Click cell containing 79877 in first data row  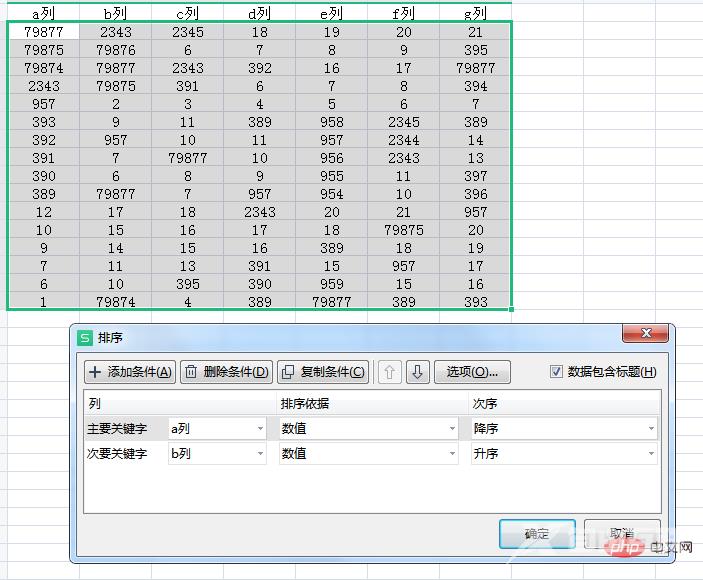click(x=43, y=32)
